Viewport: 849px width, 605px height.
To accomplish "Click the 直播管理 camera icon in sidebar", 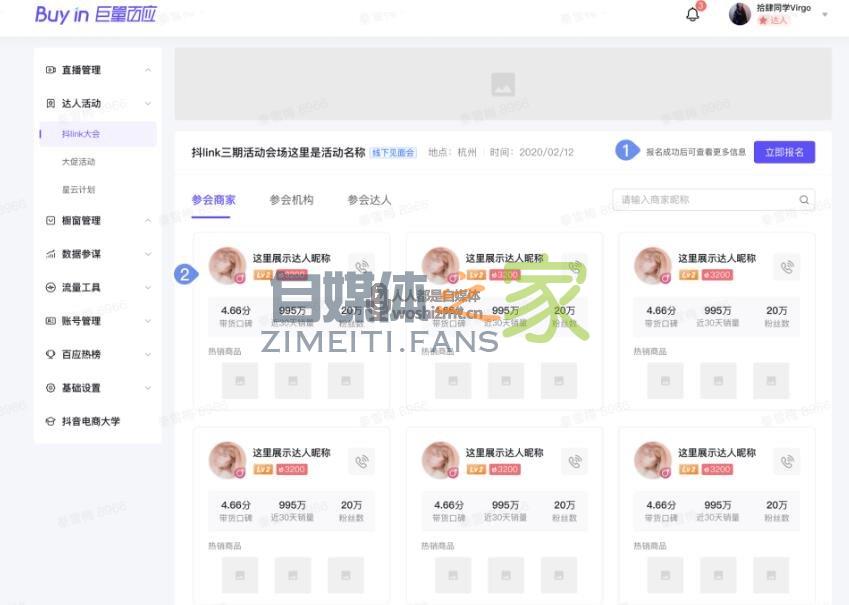I will 51,70.
